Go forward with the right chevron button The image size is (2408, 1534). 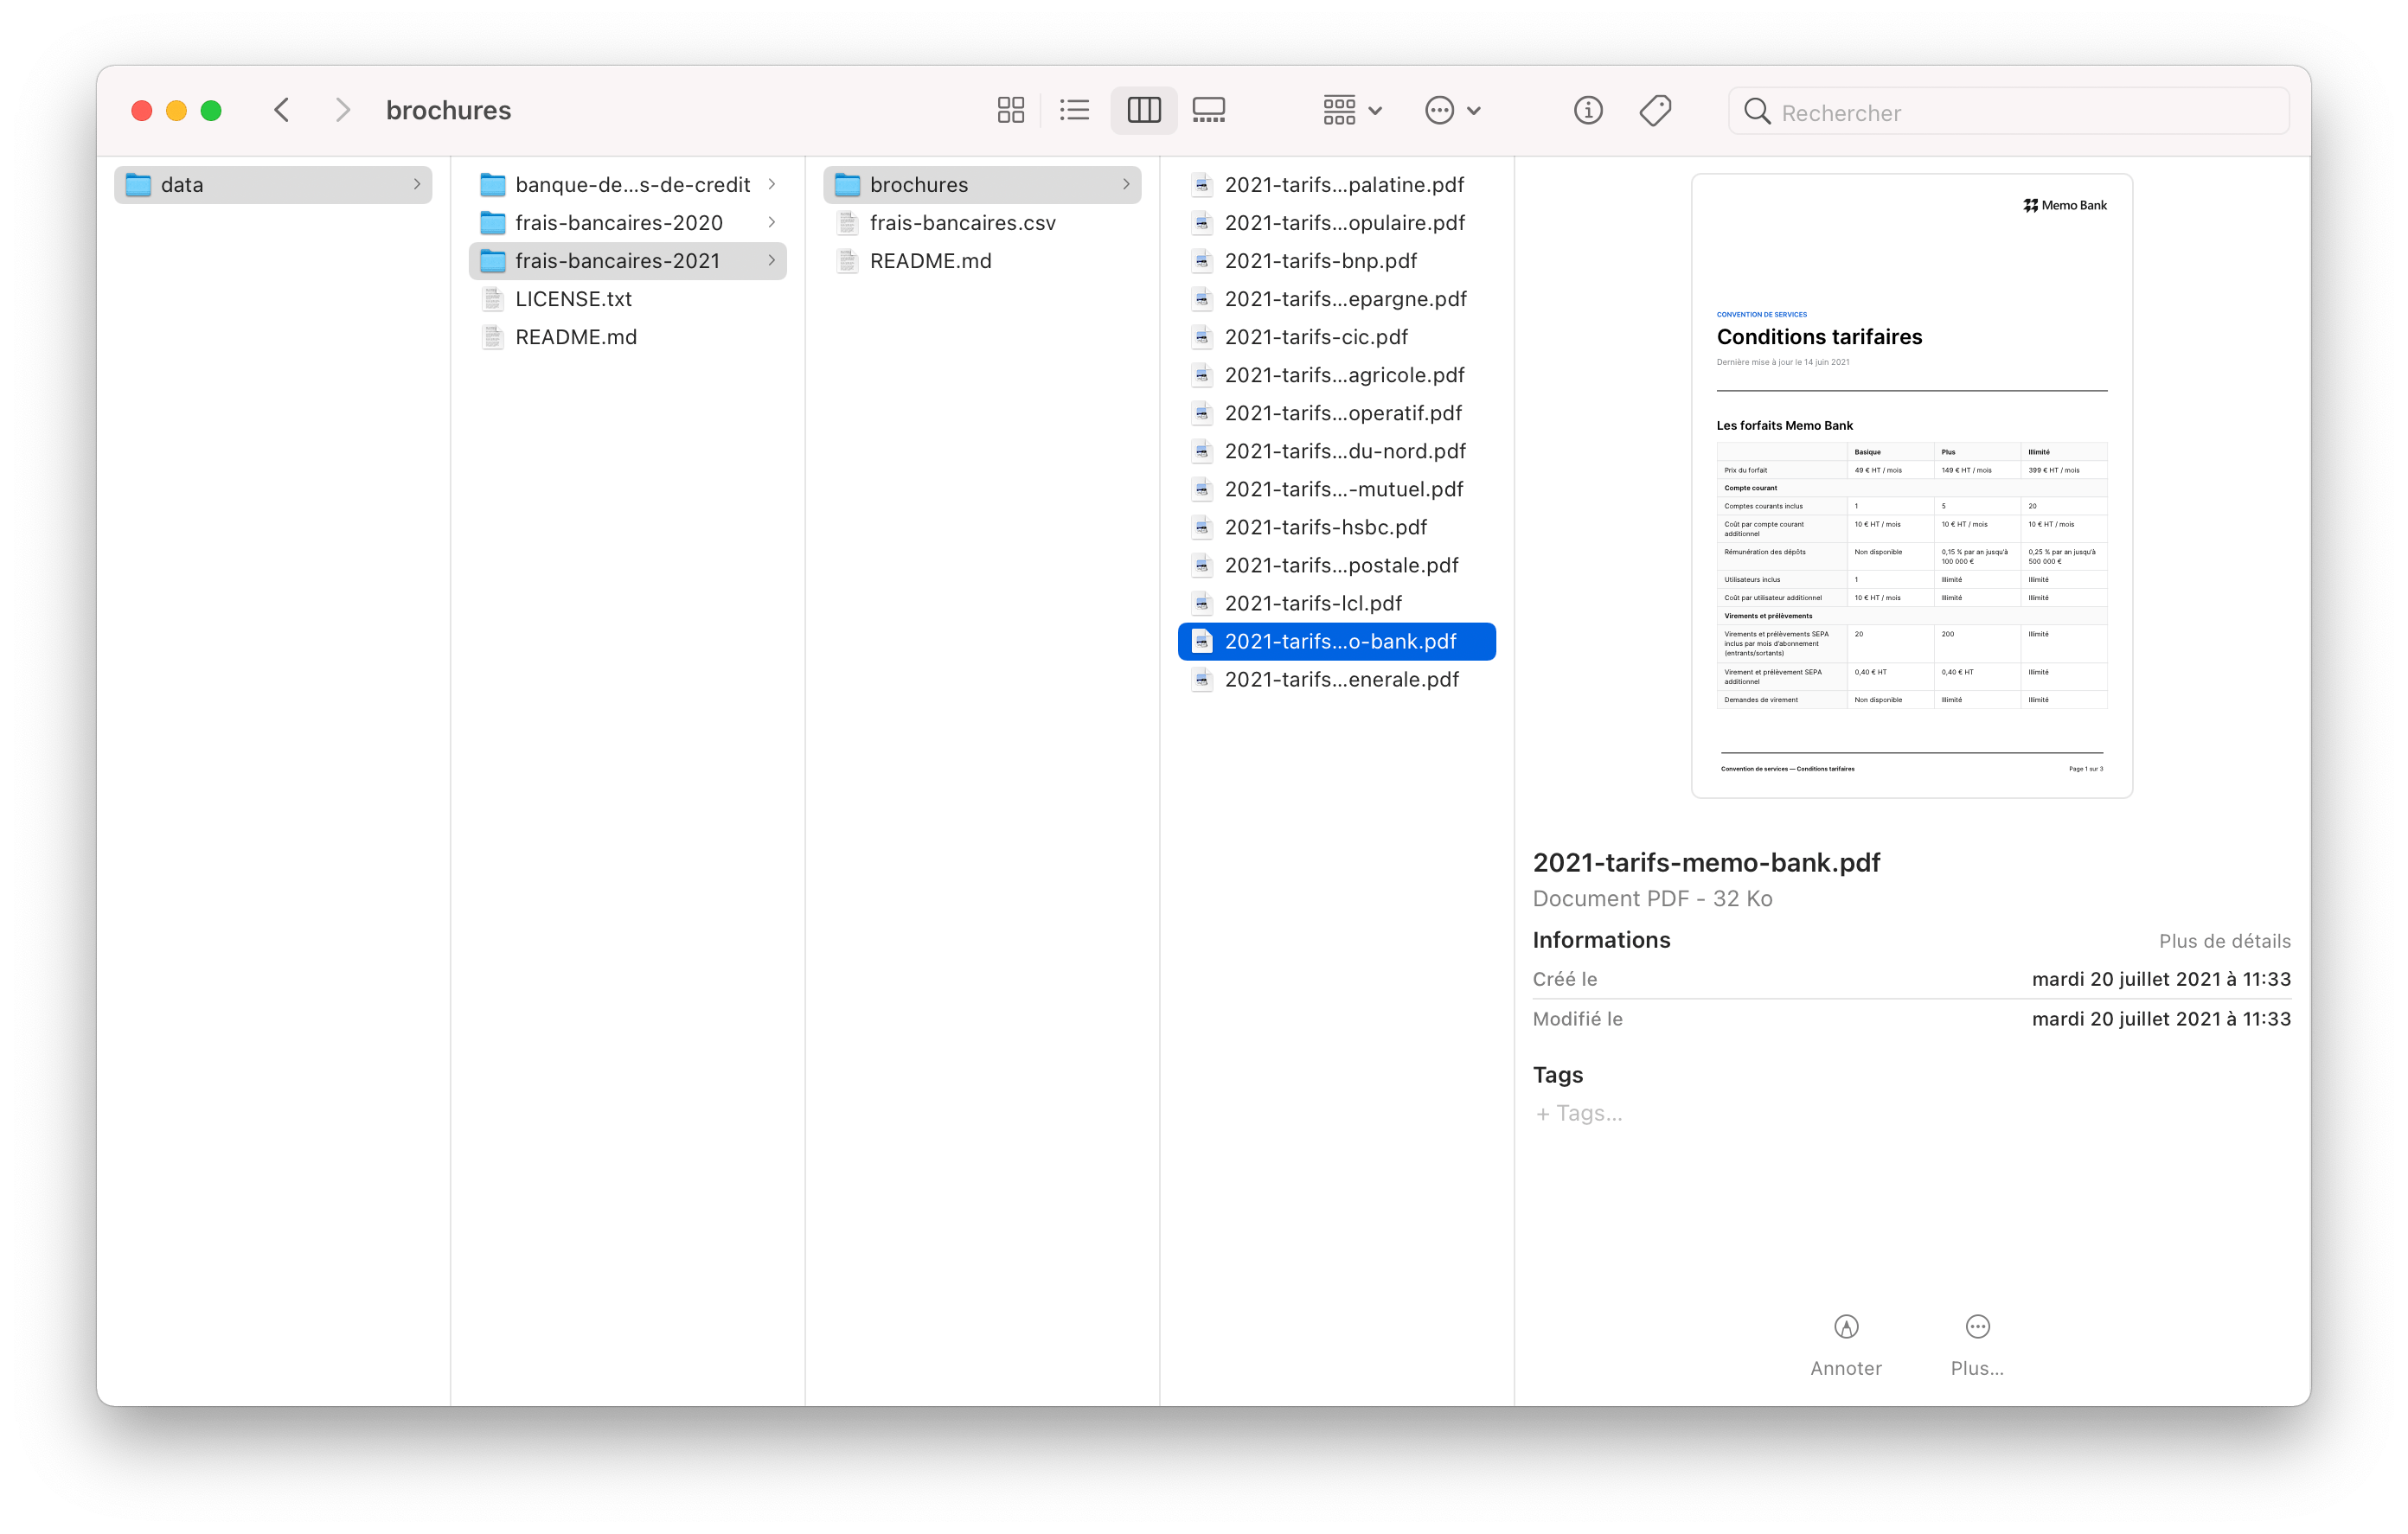click(342, 110)
